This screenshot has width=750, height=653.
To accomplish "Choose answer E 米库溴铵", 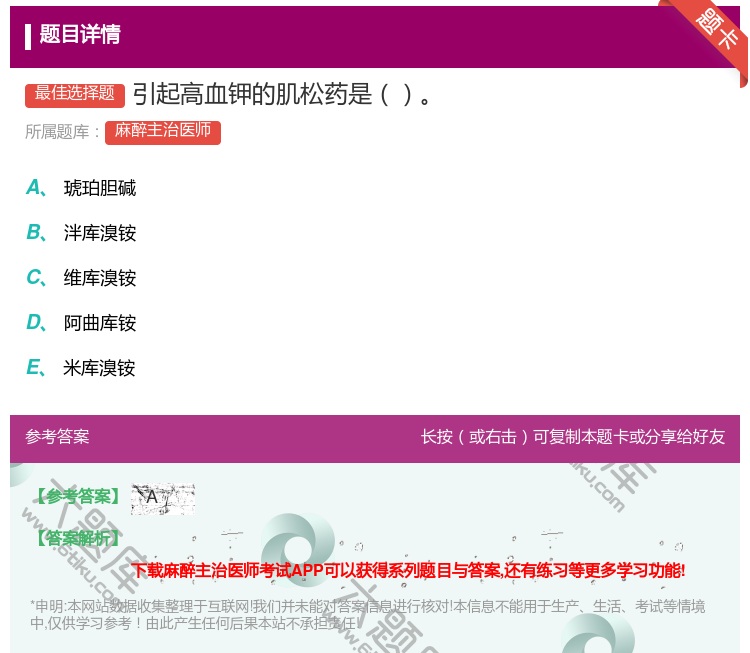I will point(100,368).
